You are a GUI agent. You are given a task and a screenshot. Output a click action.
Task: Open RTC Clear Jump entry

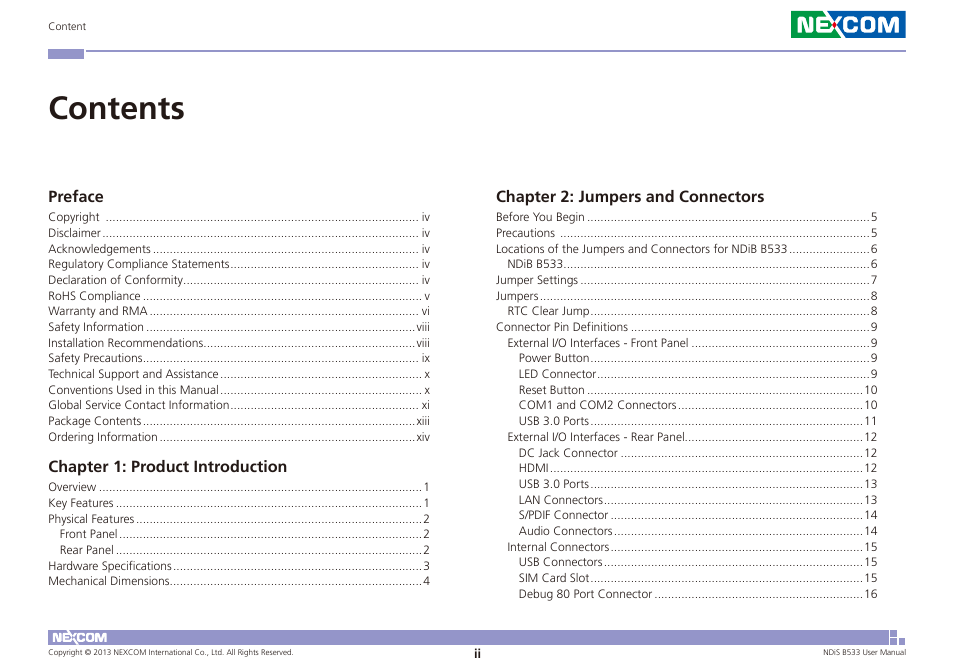692,311
